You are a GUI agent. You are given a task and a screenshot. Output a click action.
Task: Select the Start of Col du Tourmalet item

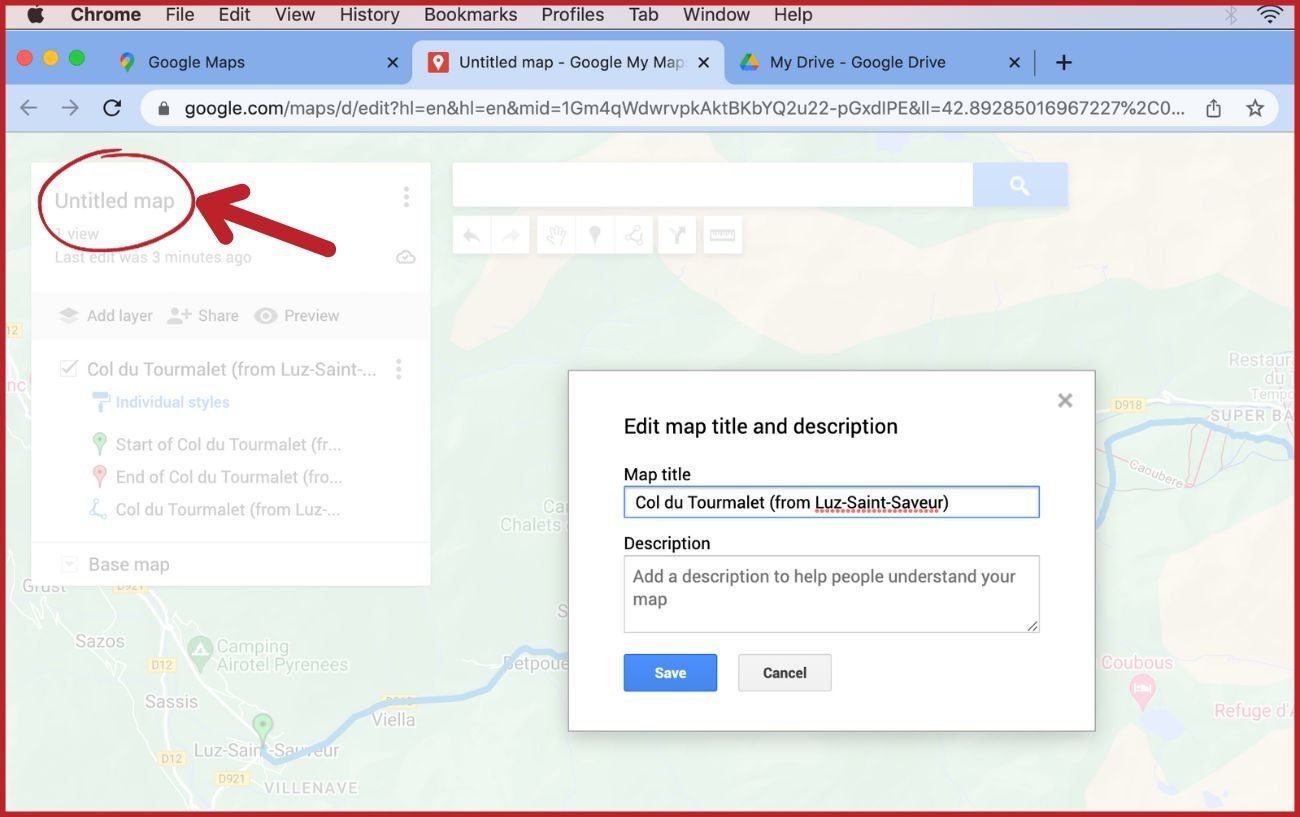[x=229, y=444]
